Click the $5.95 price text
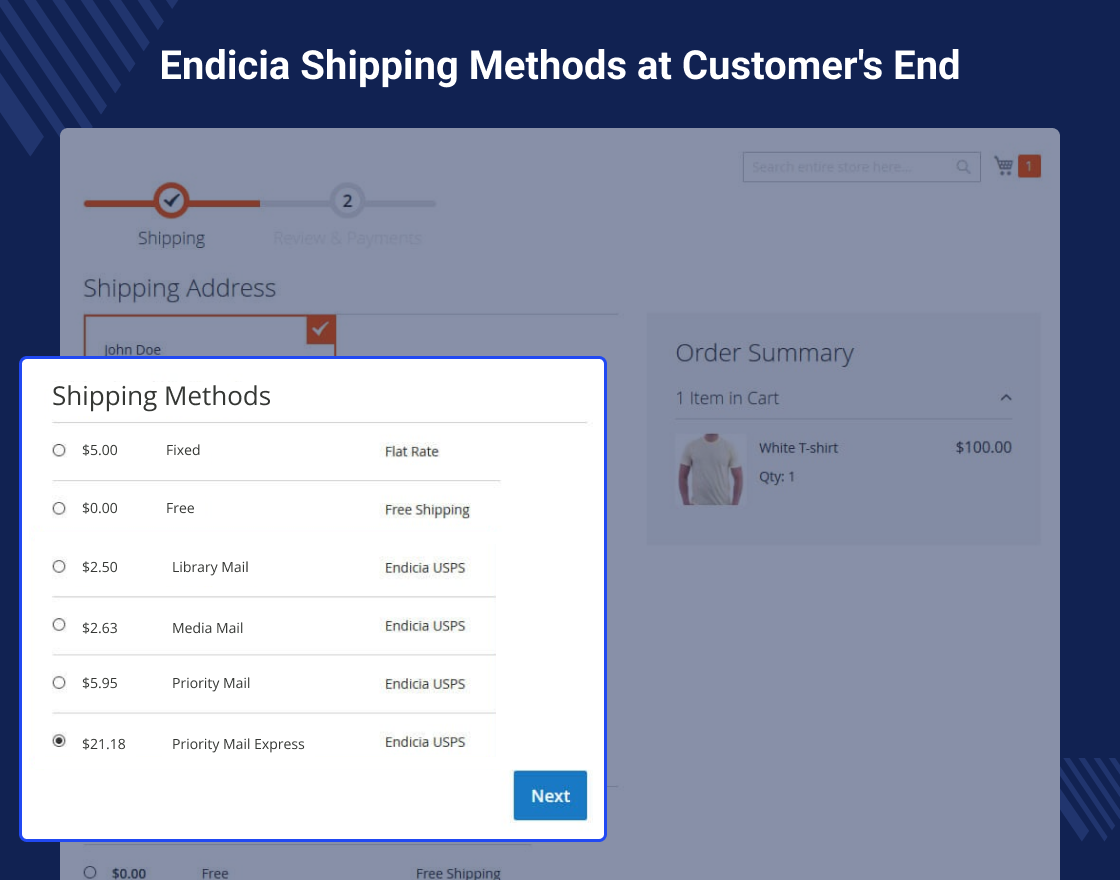The width and height of the screenshot is (1120, 880). point(99,684)
